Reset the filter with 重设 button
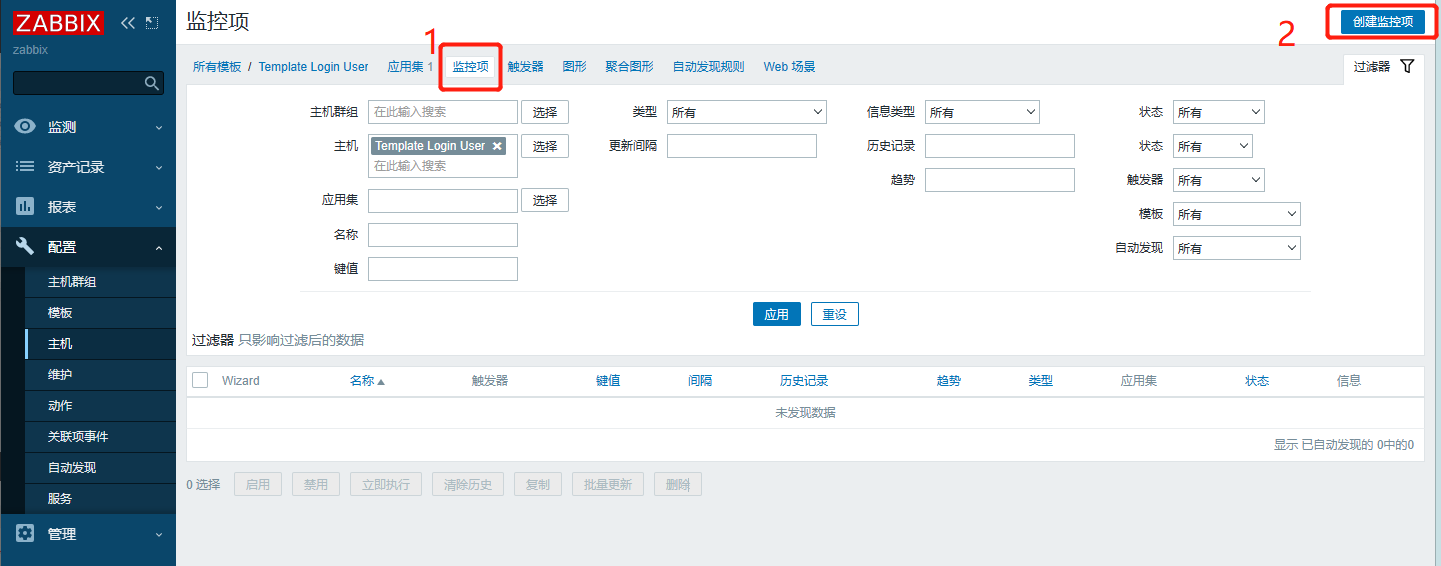This screenshot has height=566, width=1441. [x=835, y=314]
